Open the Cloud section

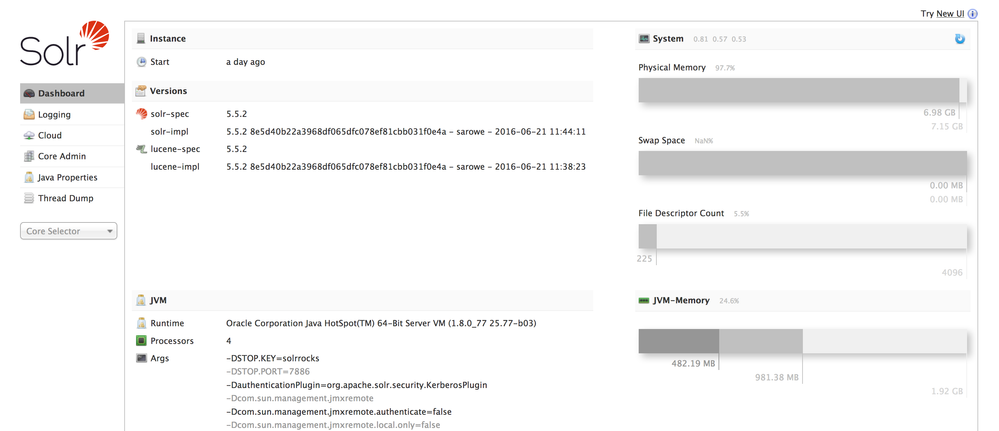pyautogui.click(x=50, y=136)
